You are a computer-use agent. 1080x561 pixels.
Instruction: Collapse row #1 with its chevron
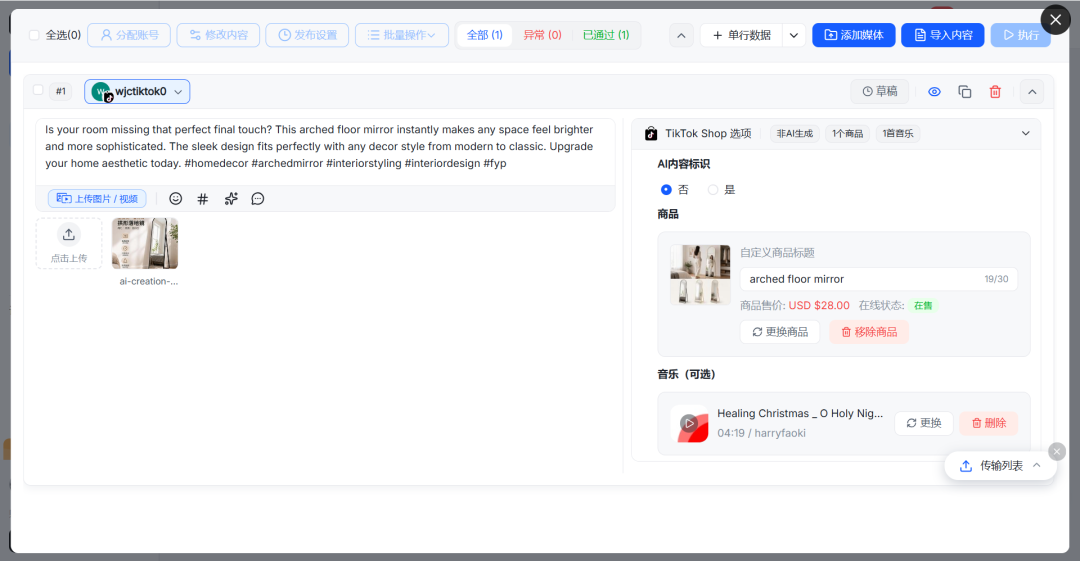1032,92
